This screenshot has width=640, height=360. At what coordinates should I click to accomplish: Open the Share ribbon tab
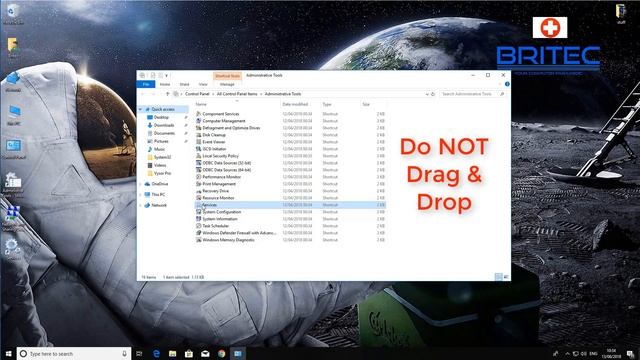click(184, 84)
